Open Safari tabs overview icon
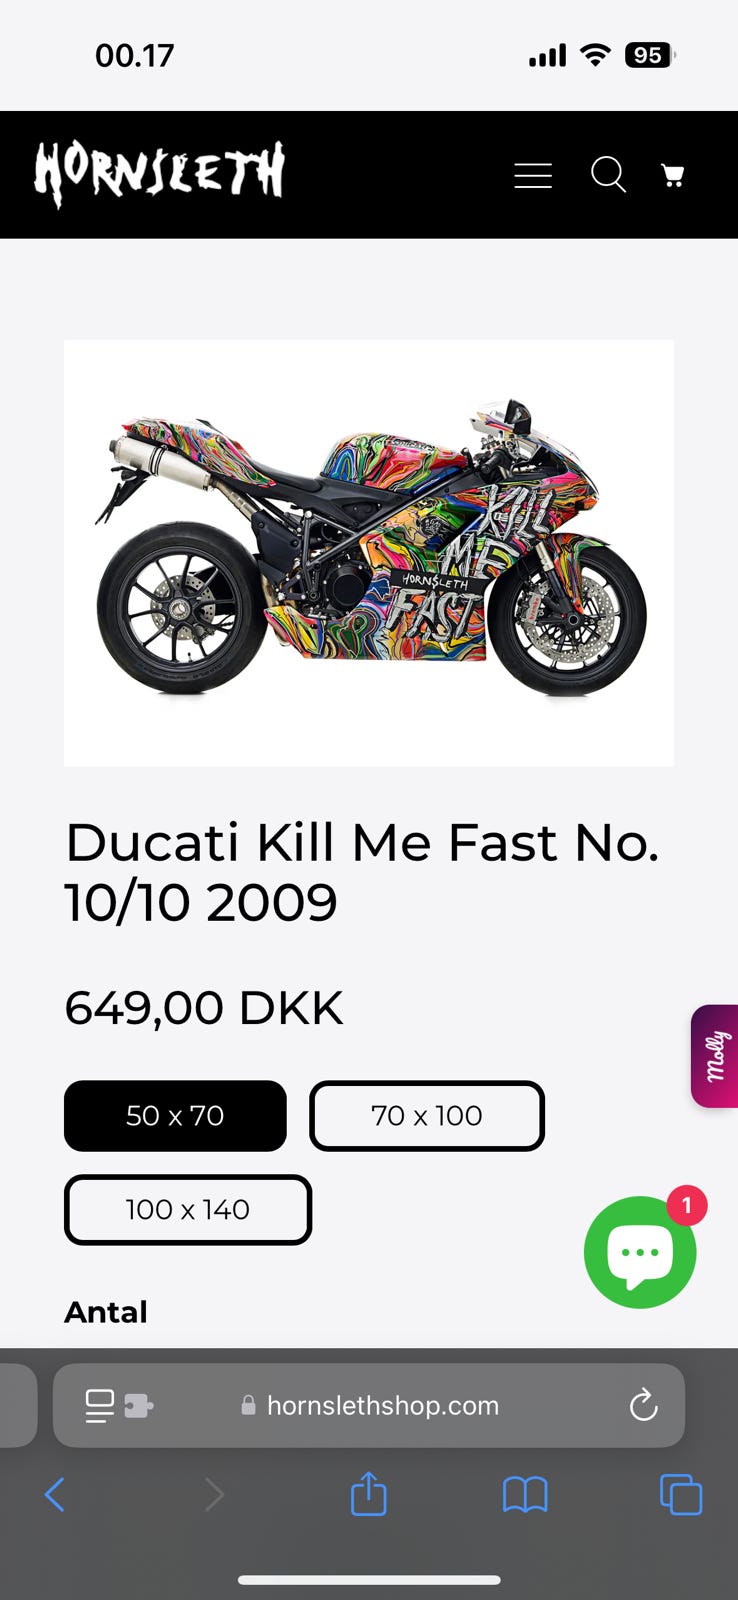 (681, 1495)
